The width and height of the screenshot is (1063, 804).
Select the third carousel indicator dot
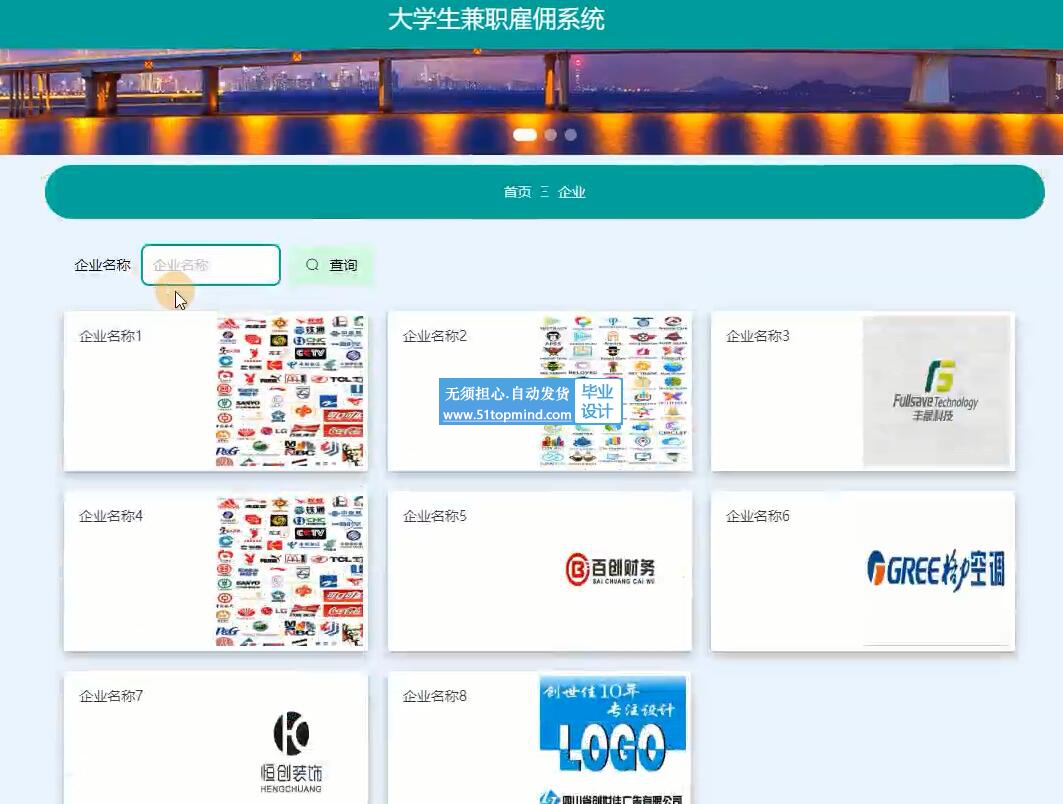571,135
